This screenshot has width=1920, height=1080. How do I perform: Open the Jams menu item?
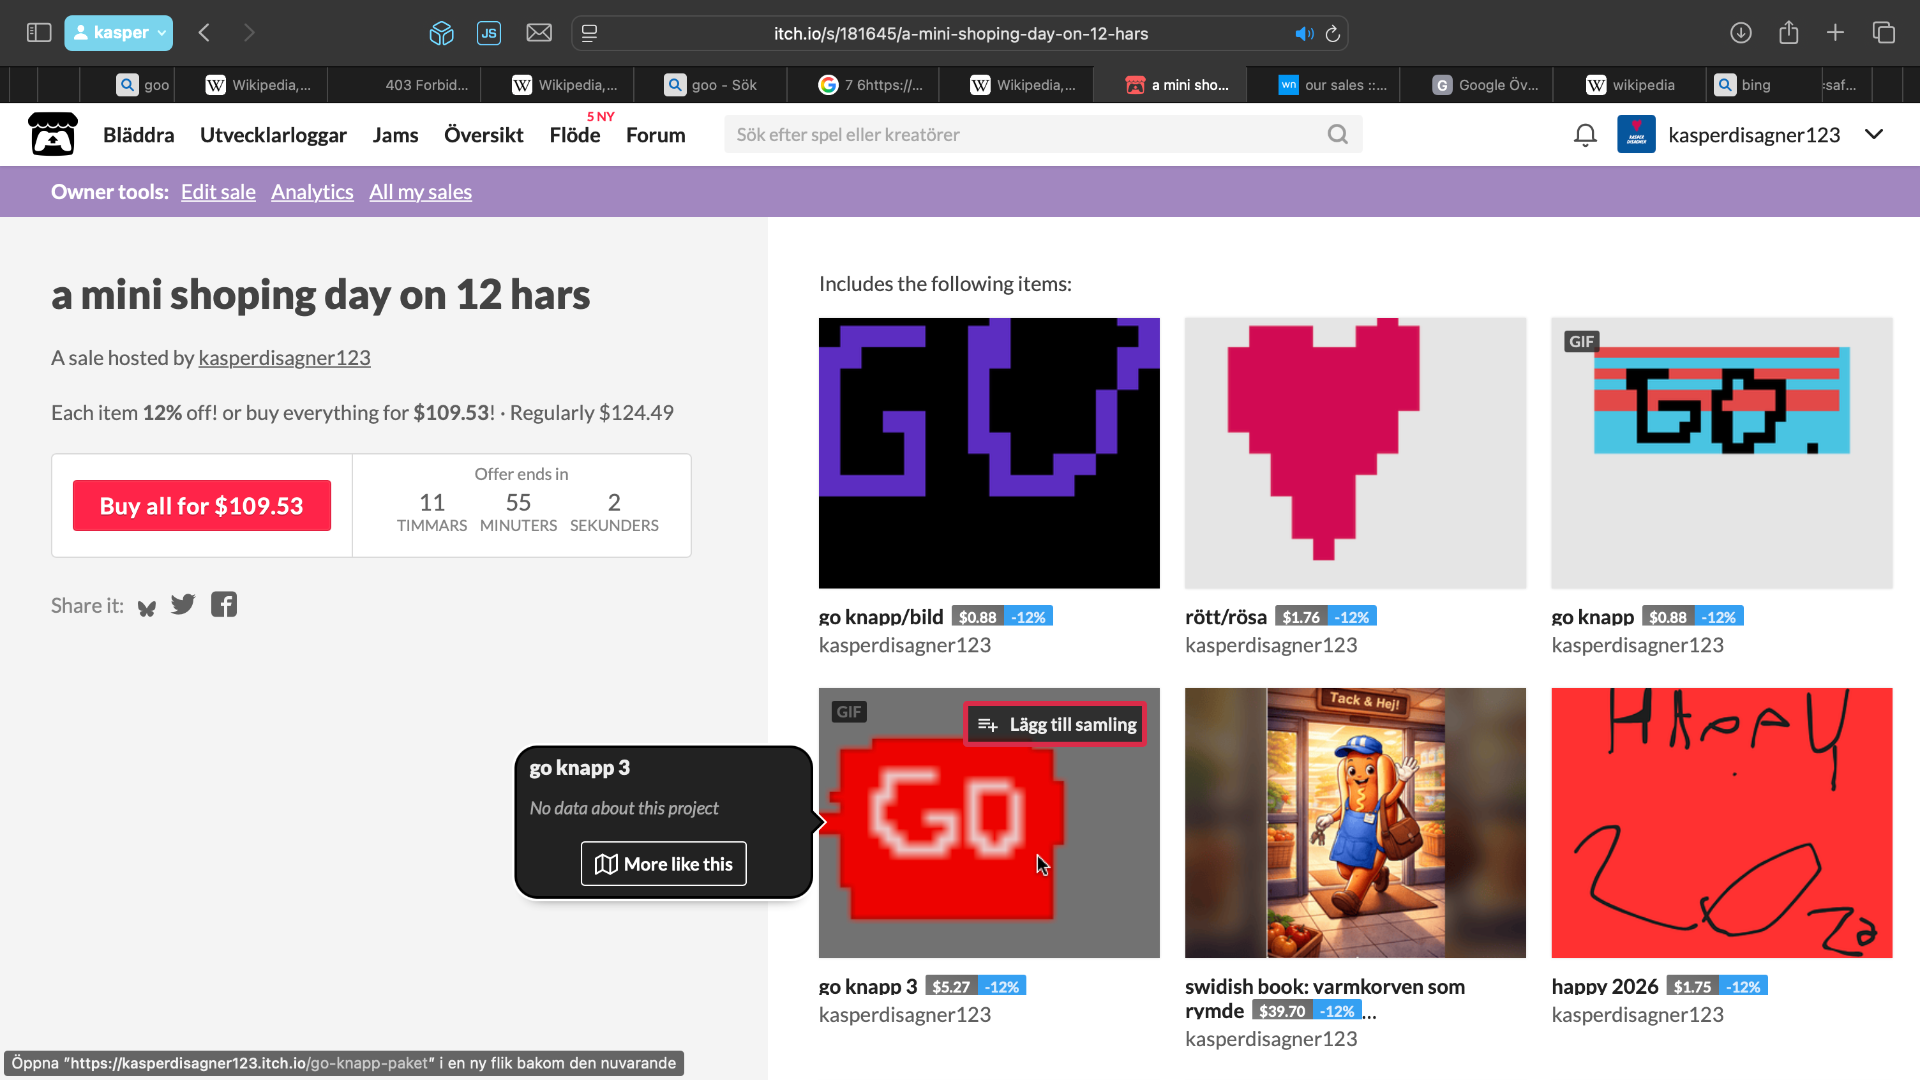tap(395, 135)
